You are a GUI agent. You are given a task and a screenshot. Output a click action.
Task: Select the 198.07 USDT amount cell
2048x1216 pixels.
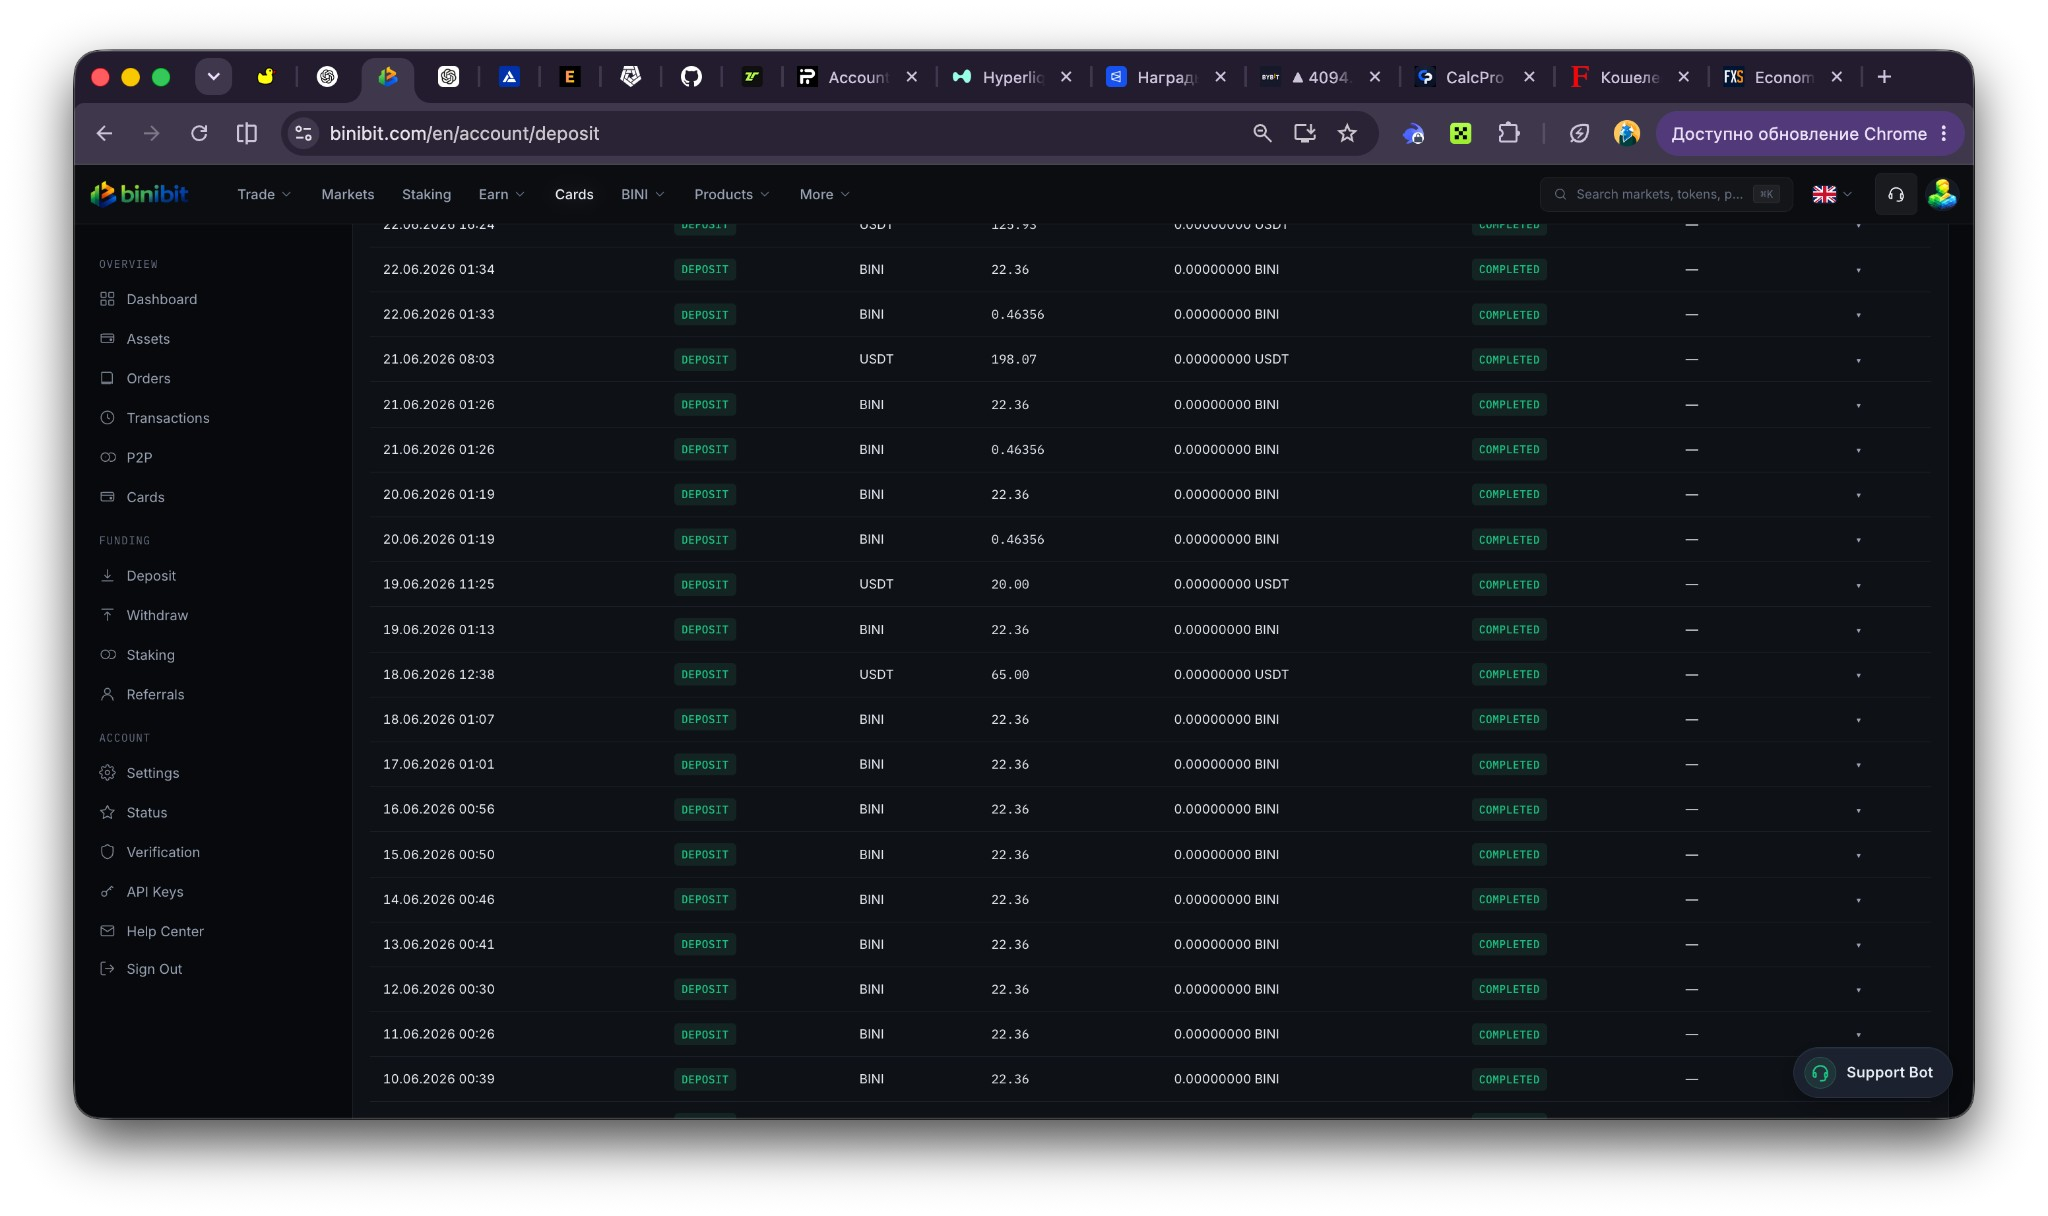(1013, 359)
